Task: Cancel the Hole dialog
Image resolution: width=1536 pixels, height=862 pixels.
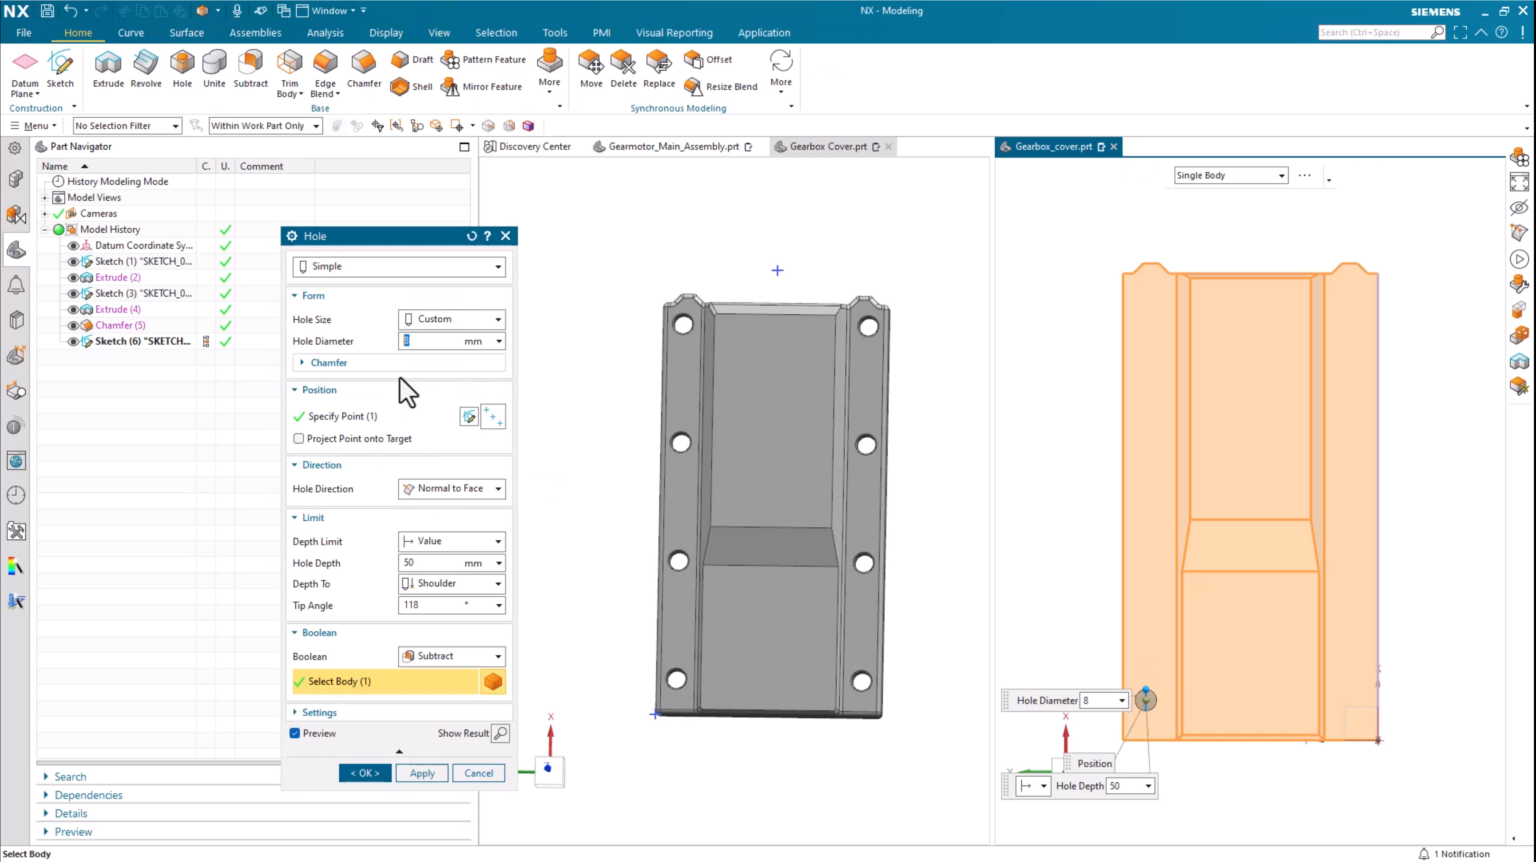Action: (478, 772)
